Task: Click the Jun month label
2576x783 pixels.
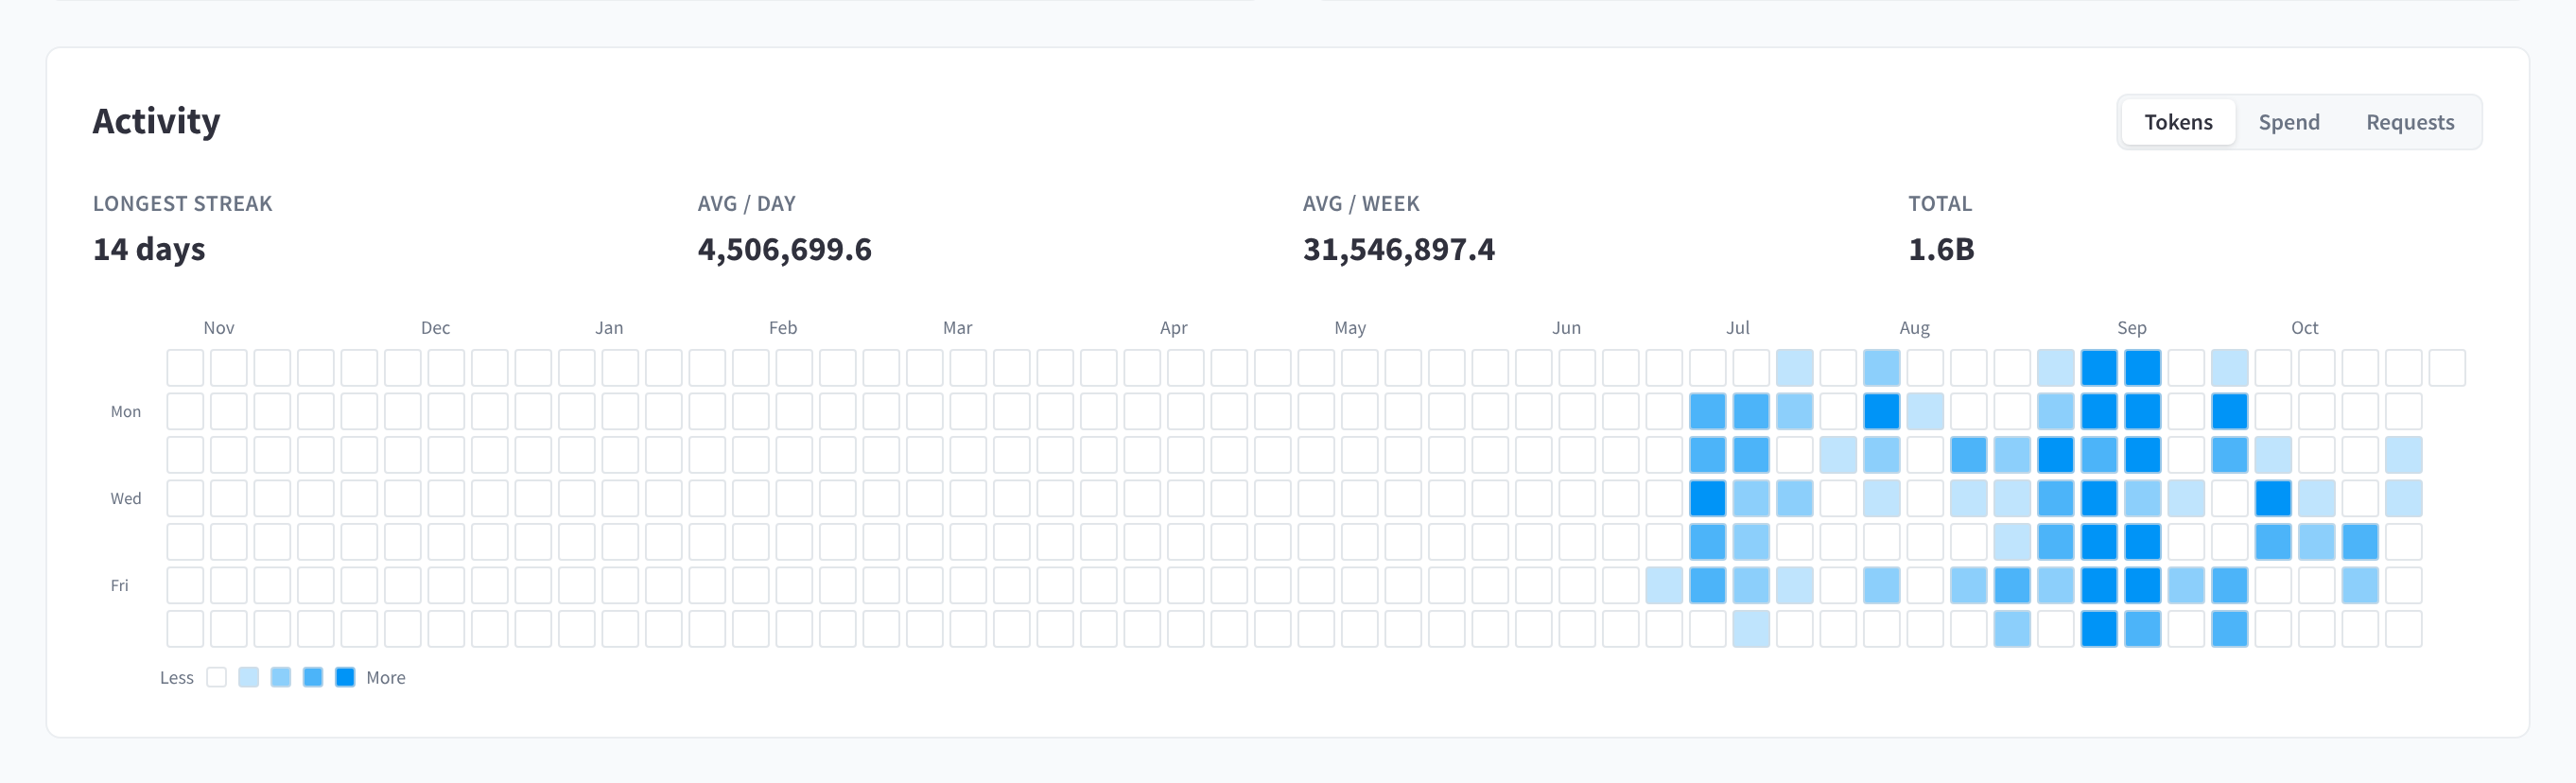Action: pyautogui.click(x=1566, y=328)
